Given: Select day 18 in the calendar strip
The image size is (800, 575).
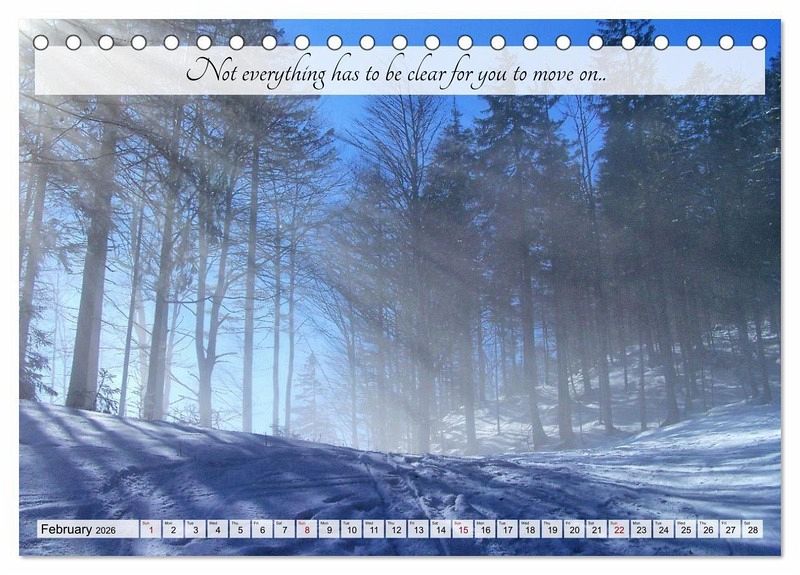Looking at the screenshot, I should pos(530,529).
